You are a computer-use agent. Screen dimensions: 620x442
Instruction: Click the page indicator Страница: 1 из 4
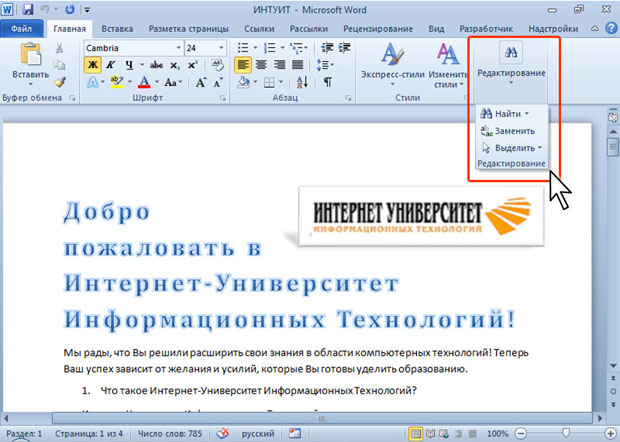tap(89, 434)
